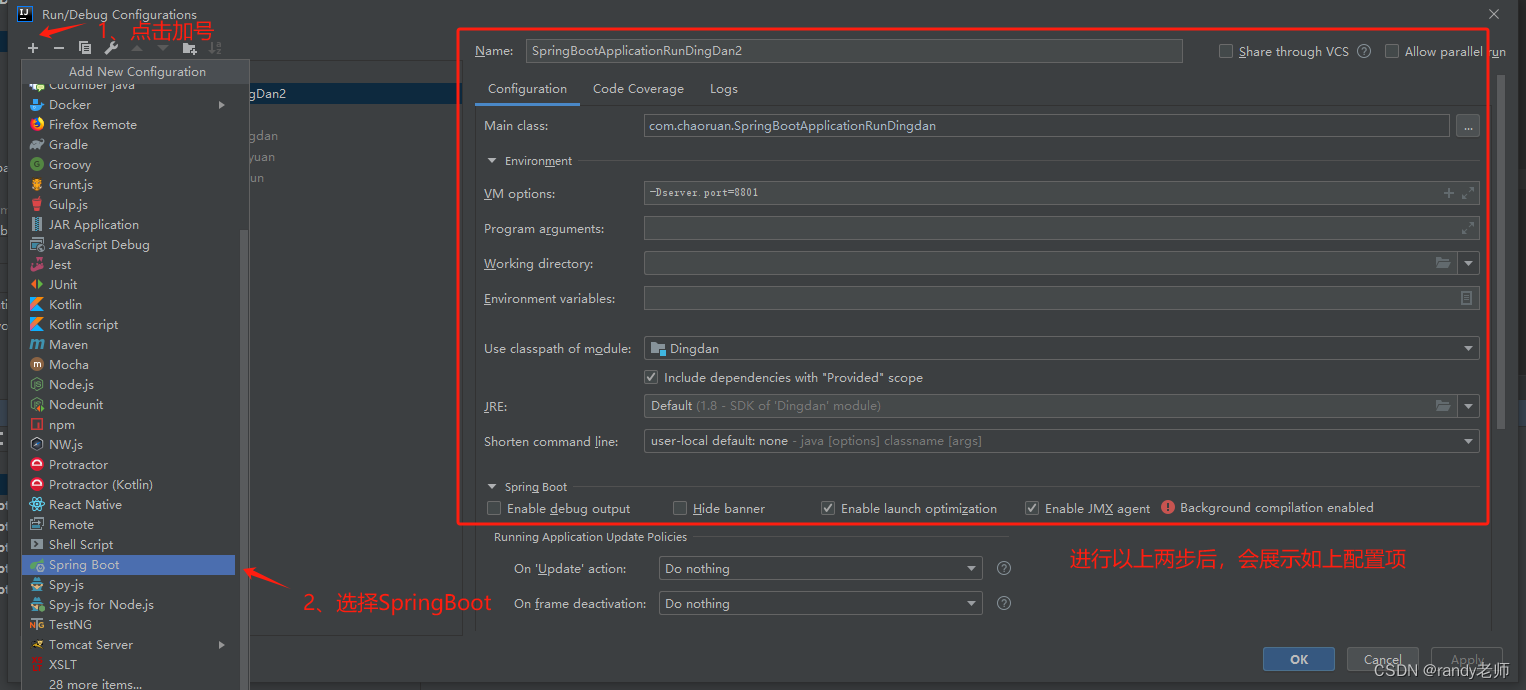Image resolution: width=1526 pixels, height=690 pixels.
Task: Click the minus Remove Configuration icon
Action: (59, 48)
